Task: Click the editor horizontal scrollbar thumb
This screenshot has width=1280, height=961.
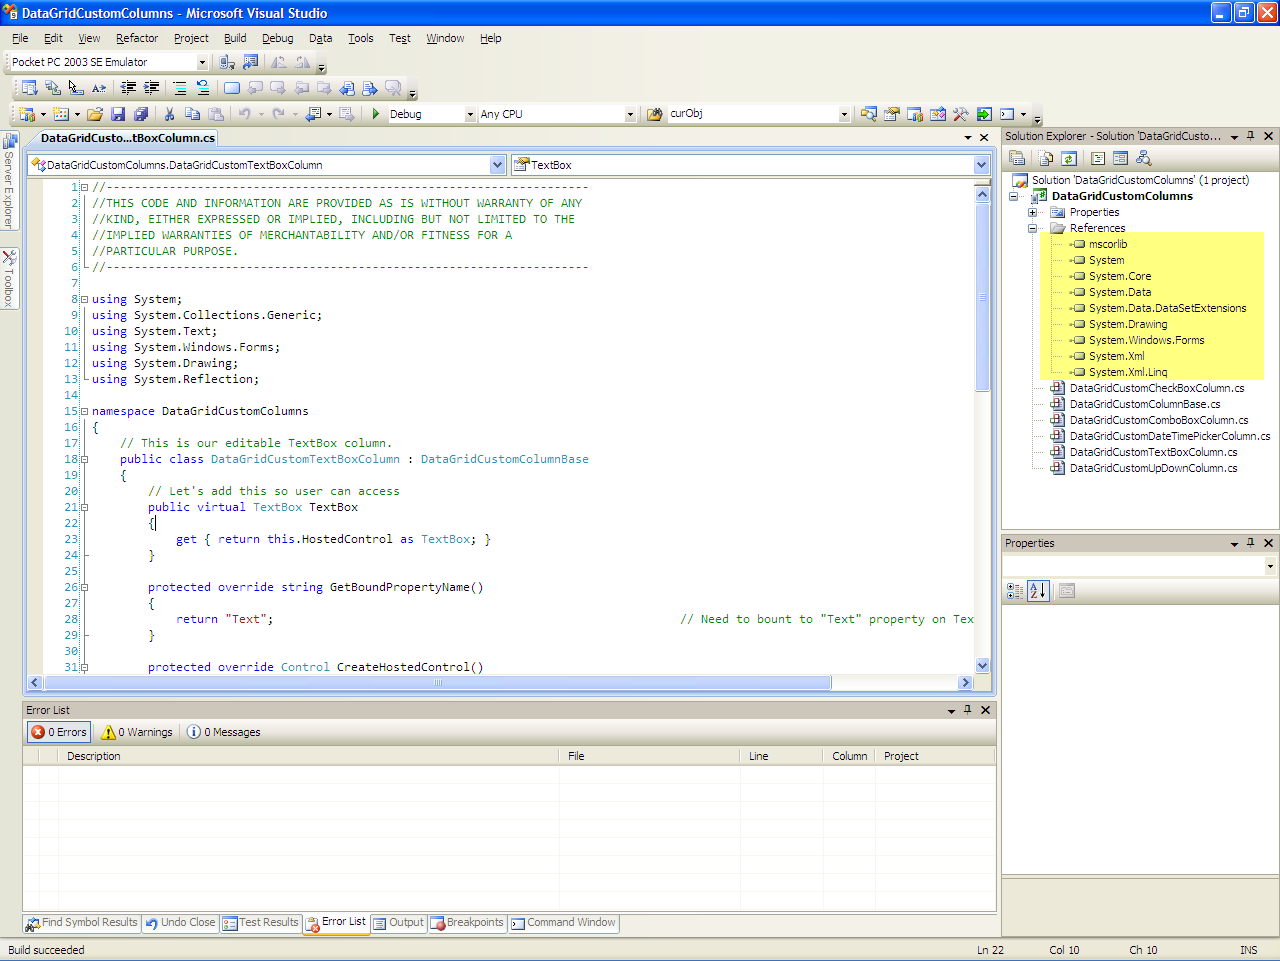Action: point(437,683)
